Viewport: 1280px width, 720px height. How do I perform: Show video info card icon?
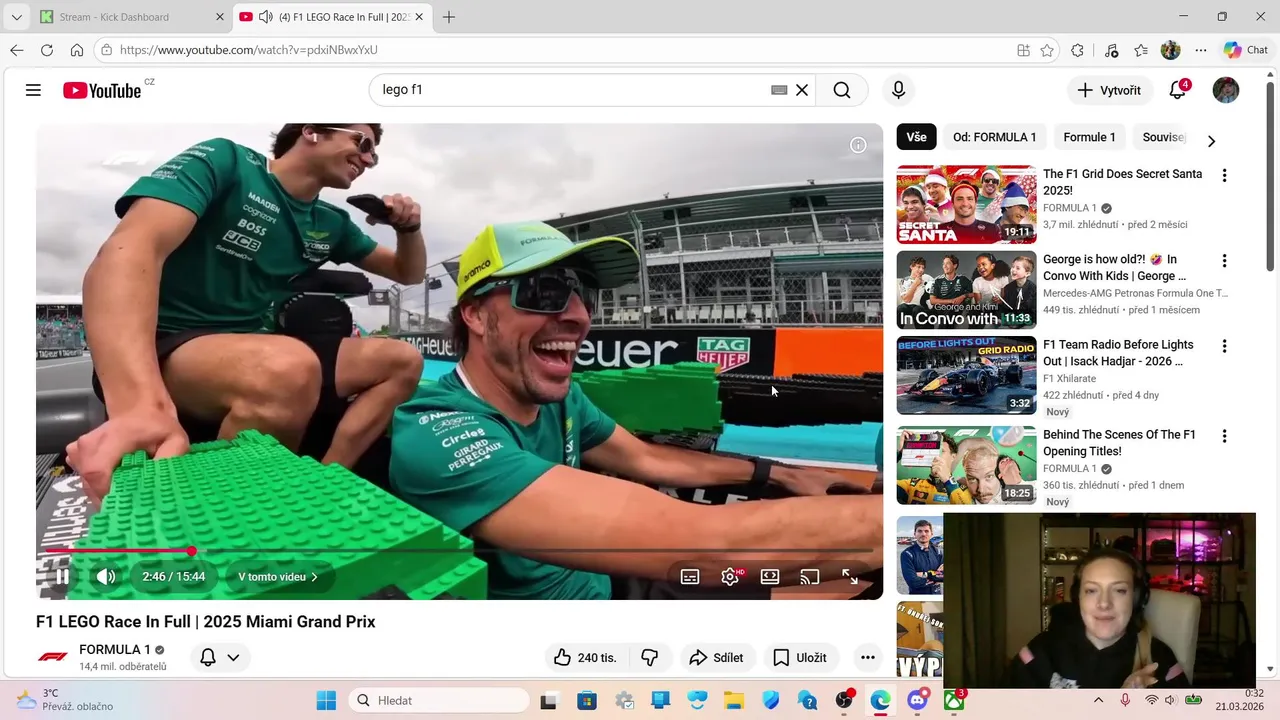click(x=858, y=145)
